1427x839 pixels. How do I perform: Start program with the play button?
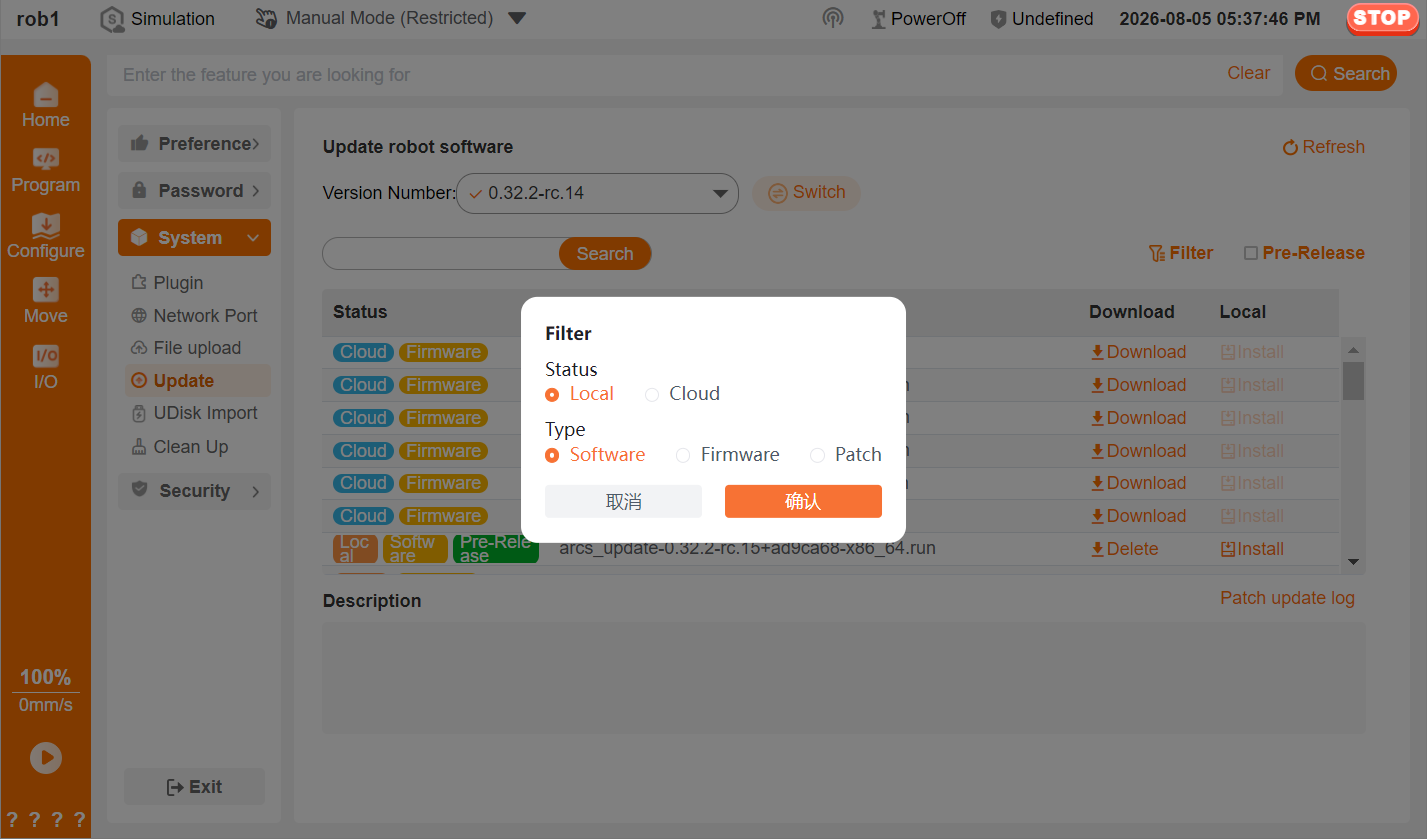click(46, 758)
